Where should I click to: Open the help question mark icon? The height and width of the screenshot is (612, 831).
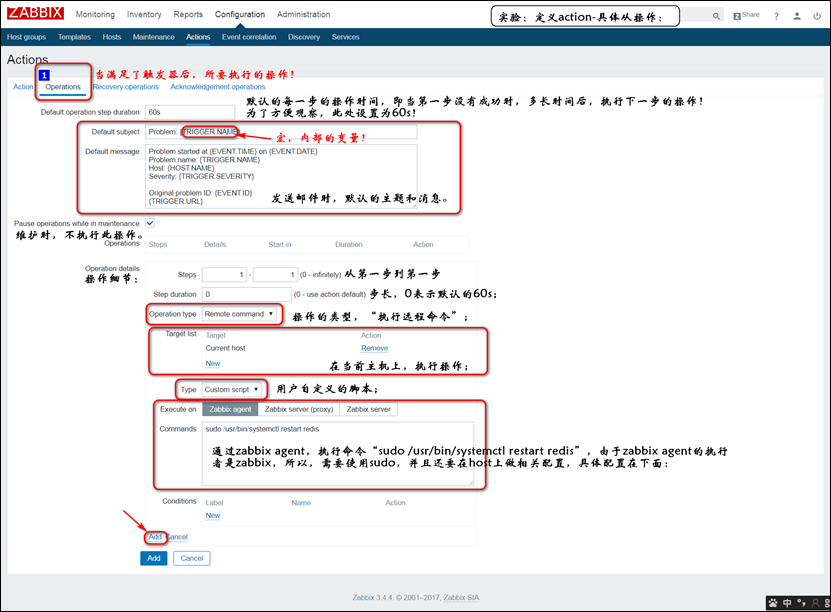(x=776, y=16)
